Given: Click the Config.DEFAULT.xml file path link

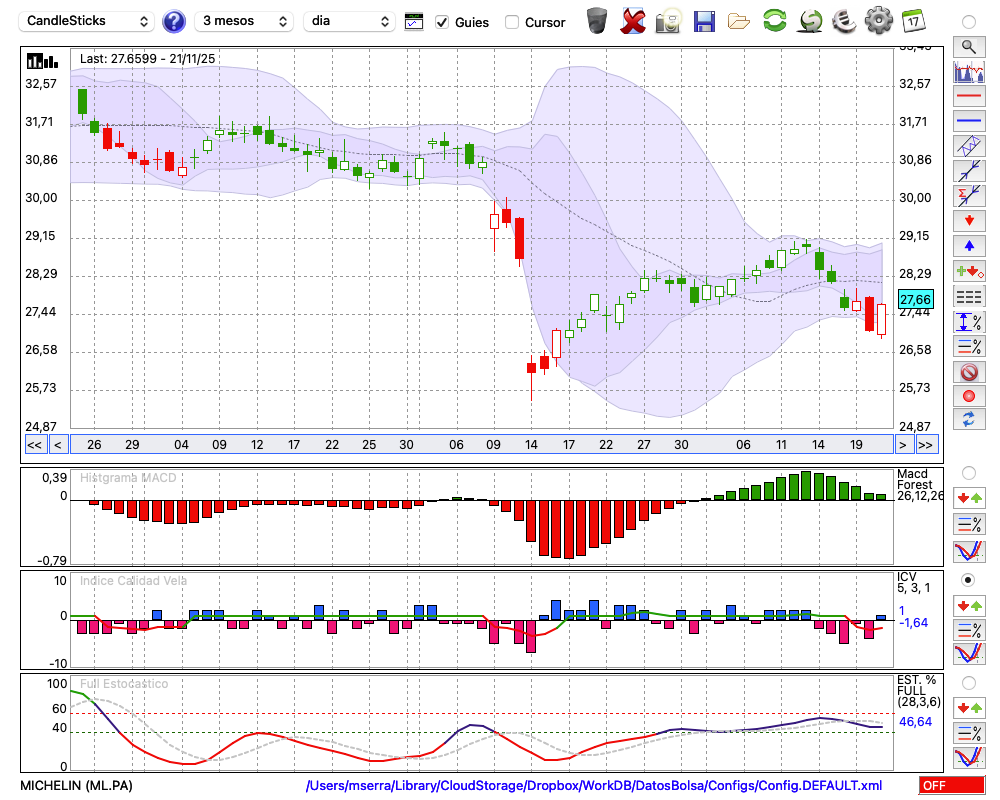Looking at the screenshot, I should (594, 786).
